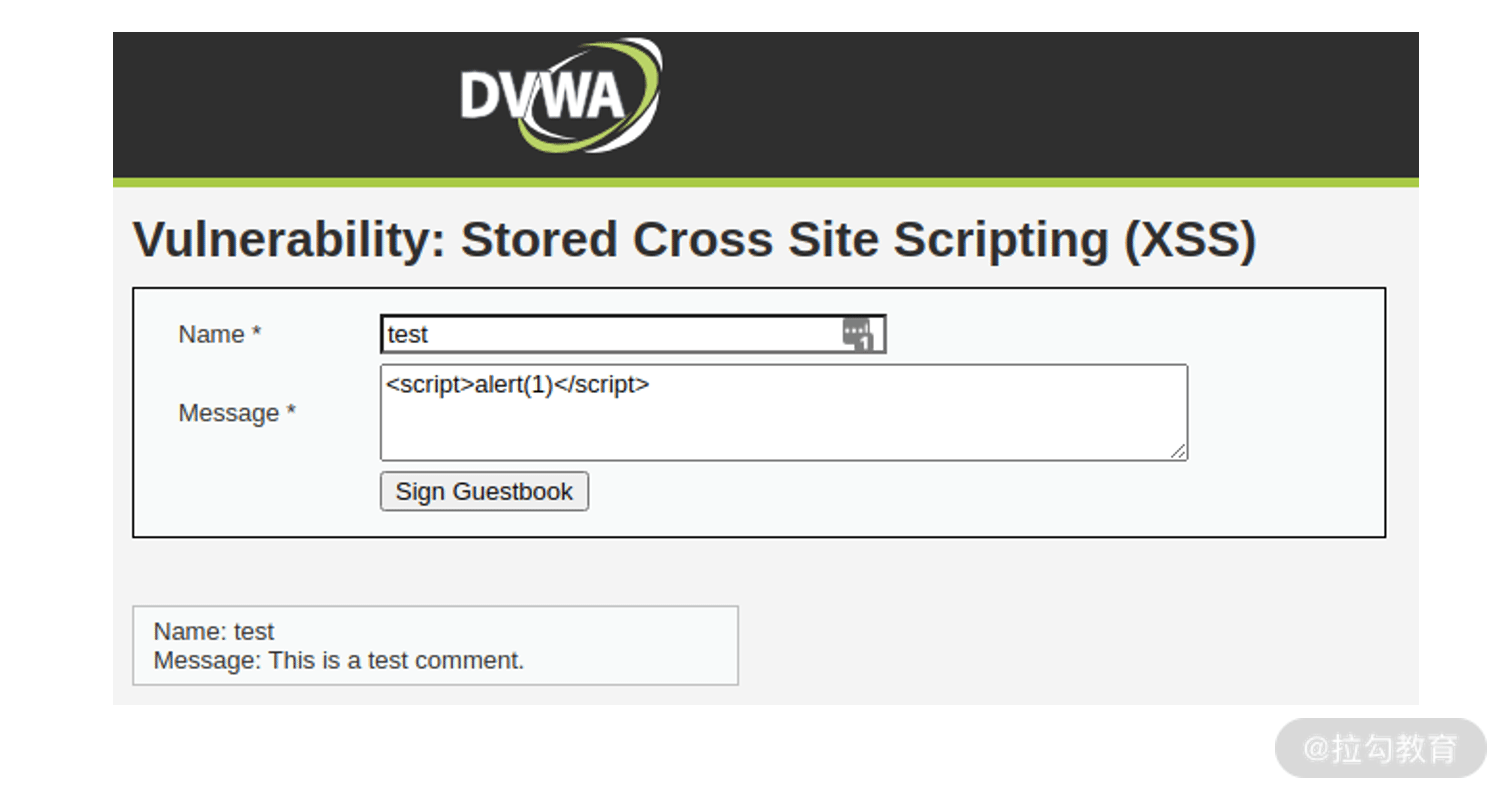Click the Name * label
The width and height of the screenshot is (1508, 798).
pos(219,334)
